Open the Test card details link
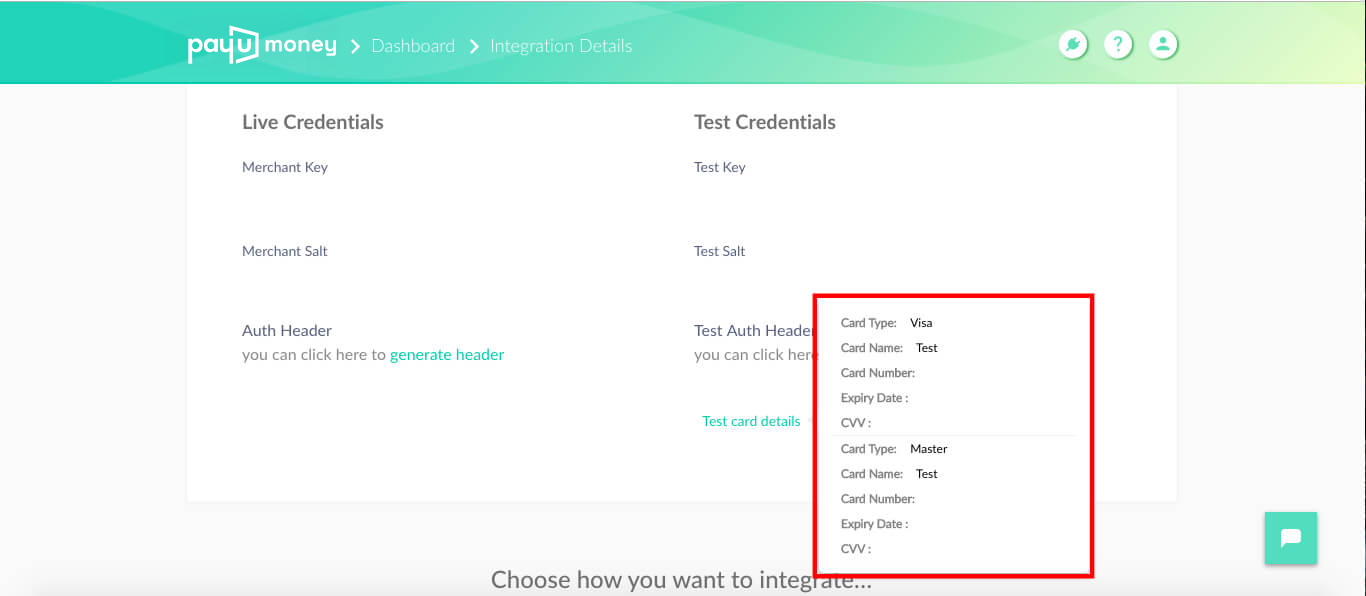Screen dimensions: 1366x596 pyautogui.click(x=751, y=421)
